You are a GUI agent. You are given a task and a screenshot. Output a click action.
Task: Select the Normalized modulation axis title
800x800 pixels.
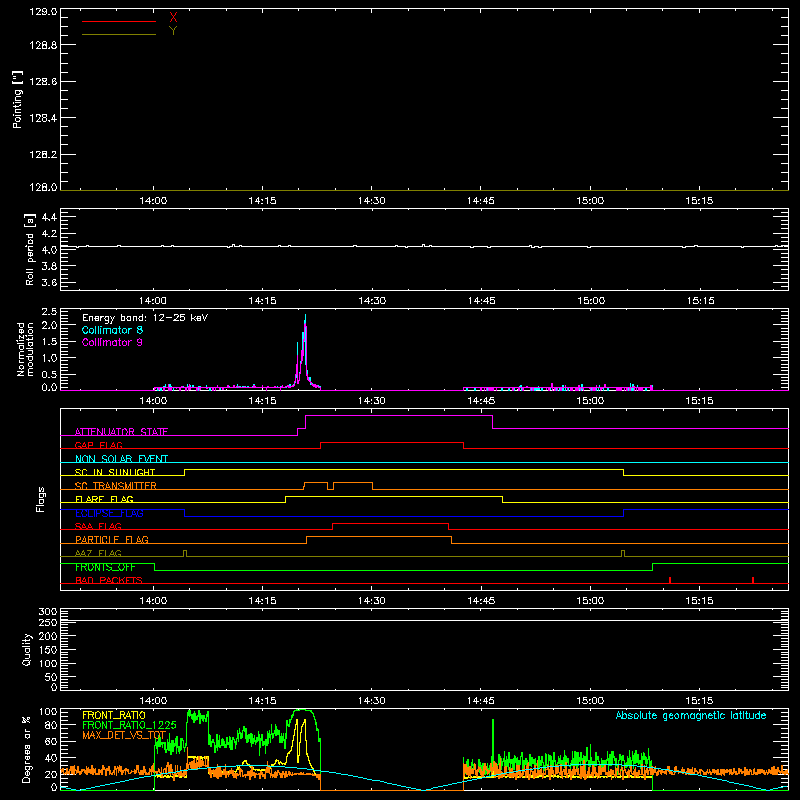pyautogui.click(x=25, y=349)
